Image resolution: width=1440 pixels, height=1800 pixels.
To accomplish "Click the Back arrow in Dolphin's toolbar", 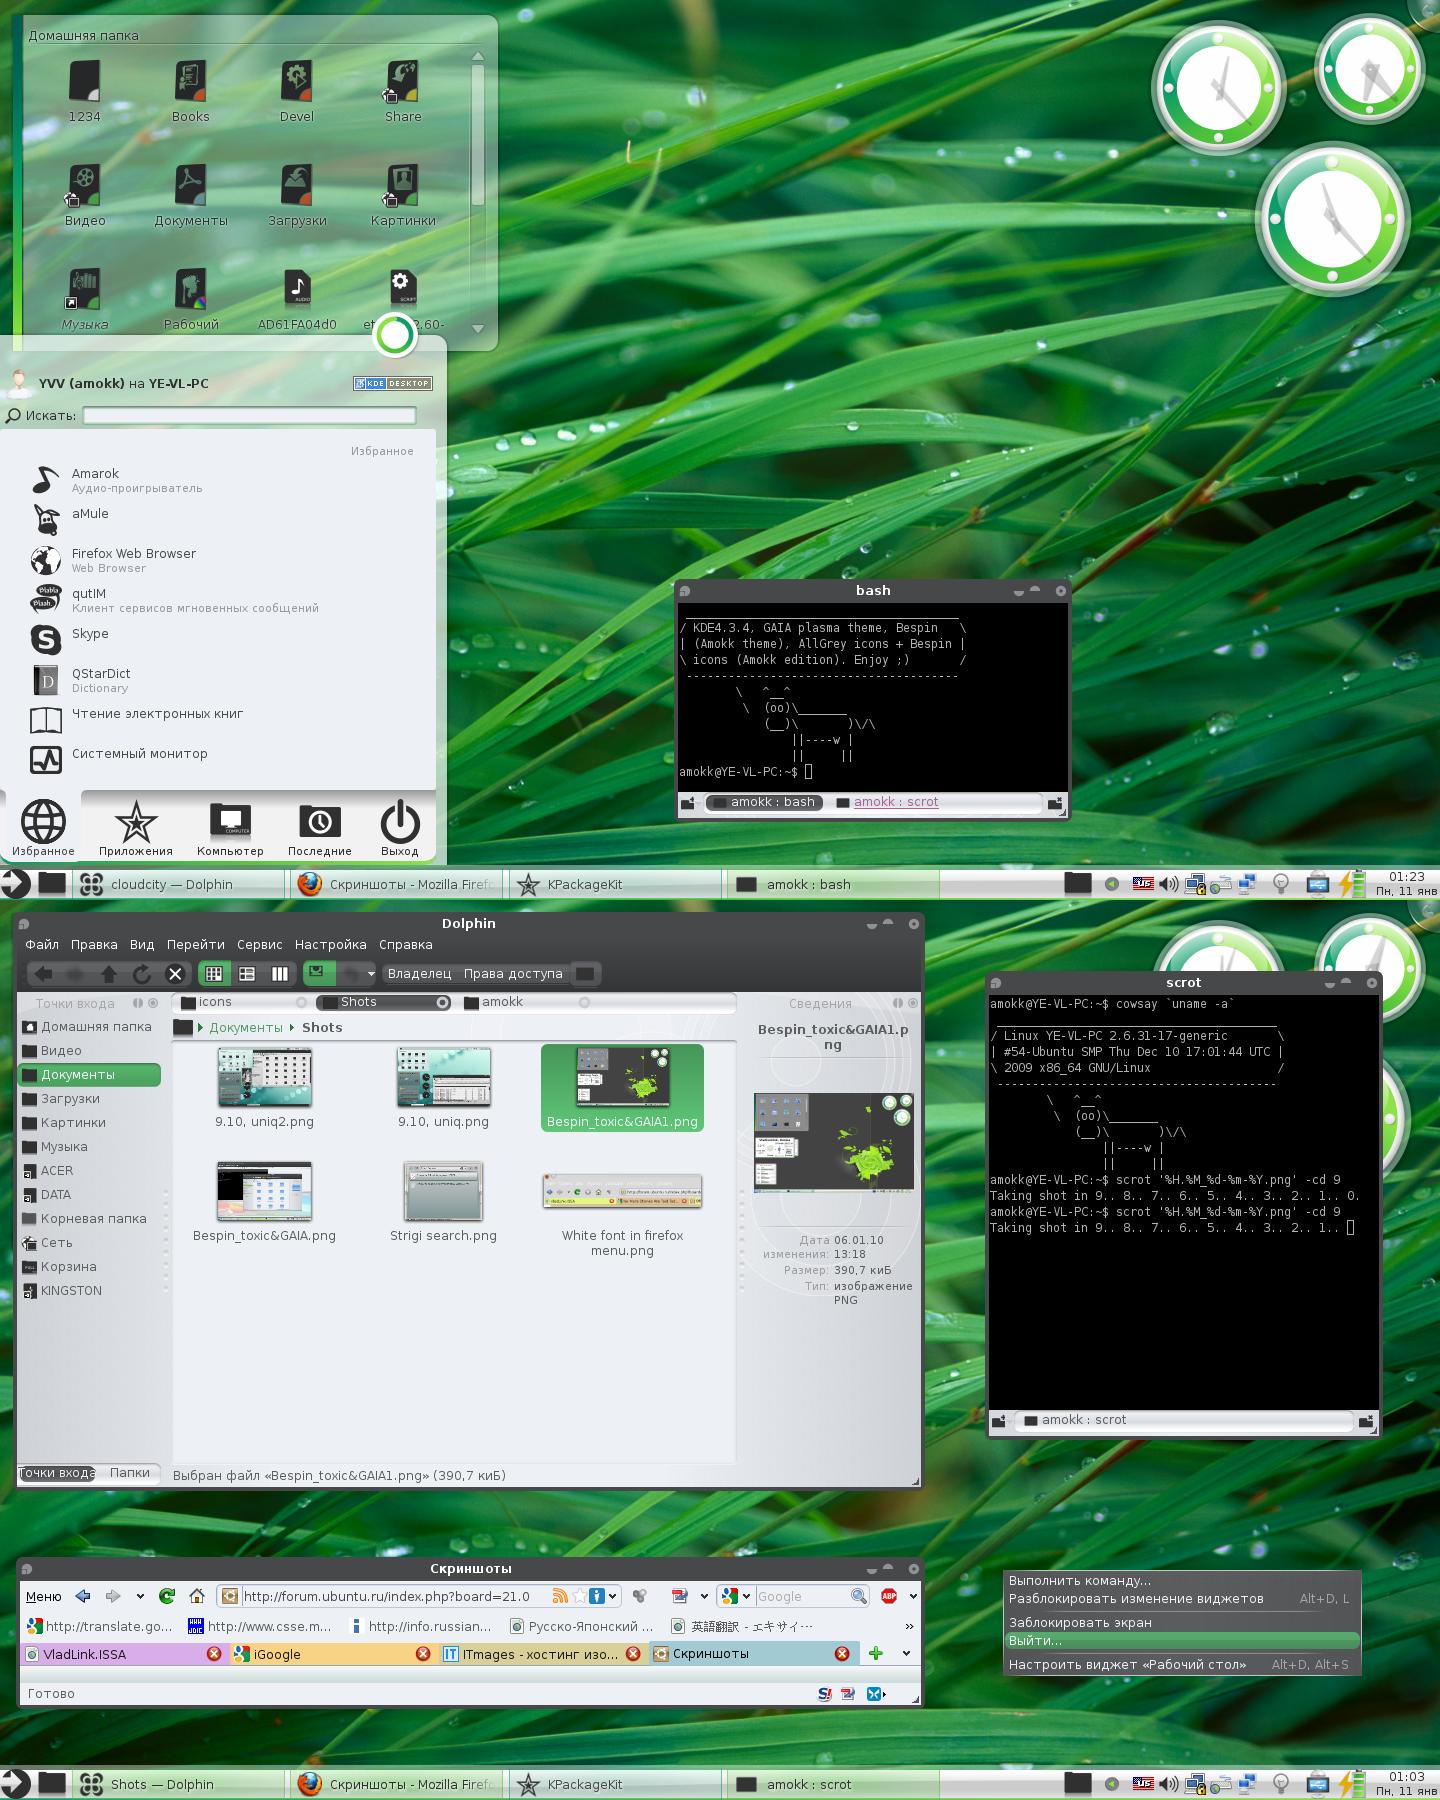I will [x=43, y=973].
